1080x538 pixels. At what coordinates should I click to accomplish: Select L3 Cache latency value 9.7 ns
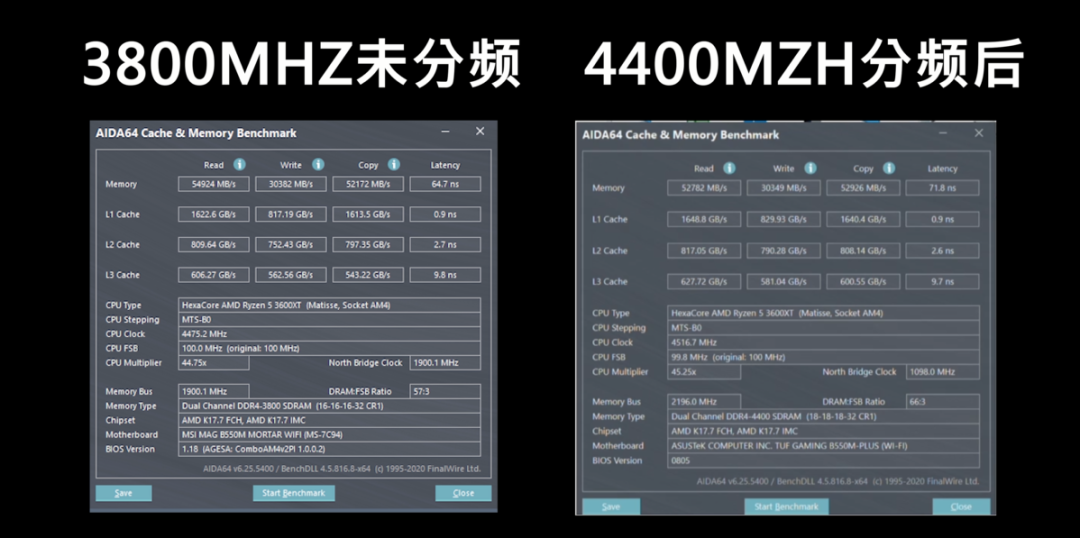pos(942,282)
